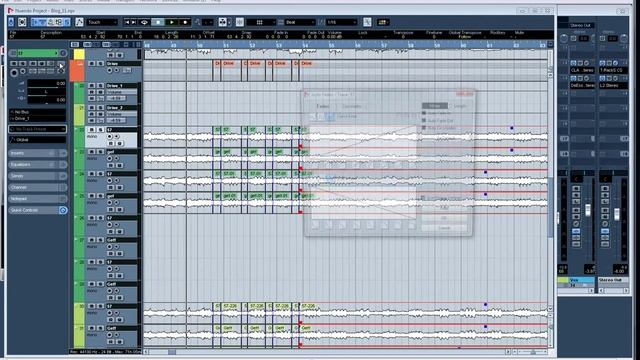Viewport: 640px width, 360px height.
Task: Toggle Read automation on track 23 gel
Action: (111, 165)
